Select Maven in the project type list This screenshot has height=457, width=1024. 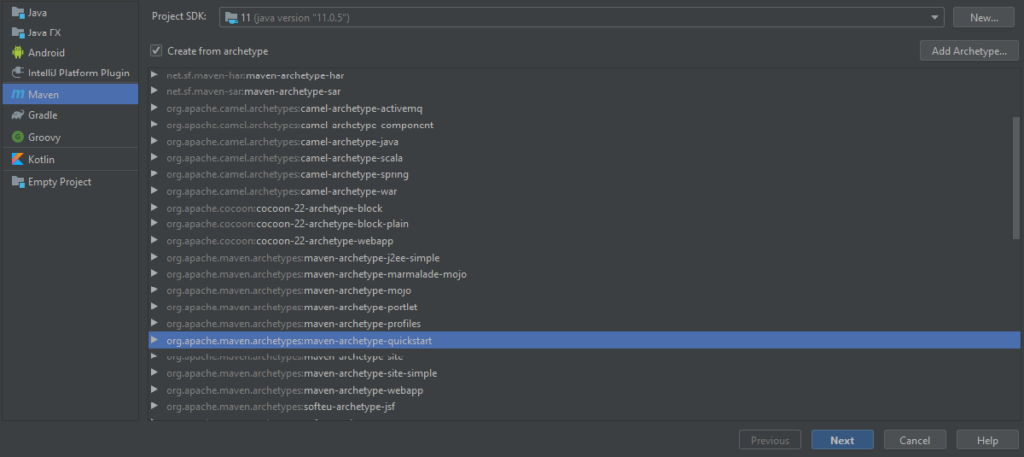pyautogui.click(x=44, y=94)
